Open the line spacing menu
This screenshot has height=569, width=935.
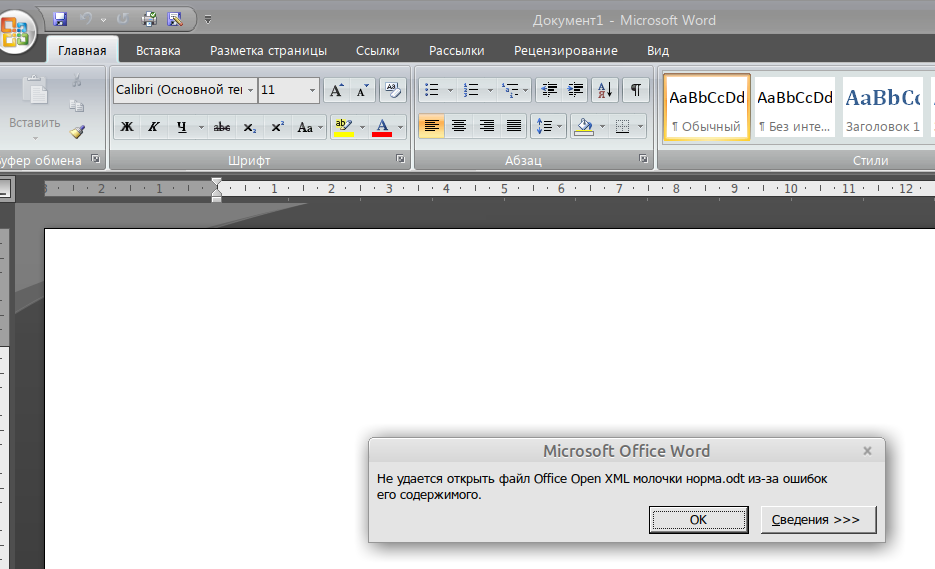click(549, 126)
